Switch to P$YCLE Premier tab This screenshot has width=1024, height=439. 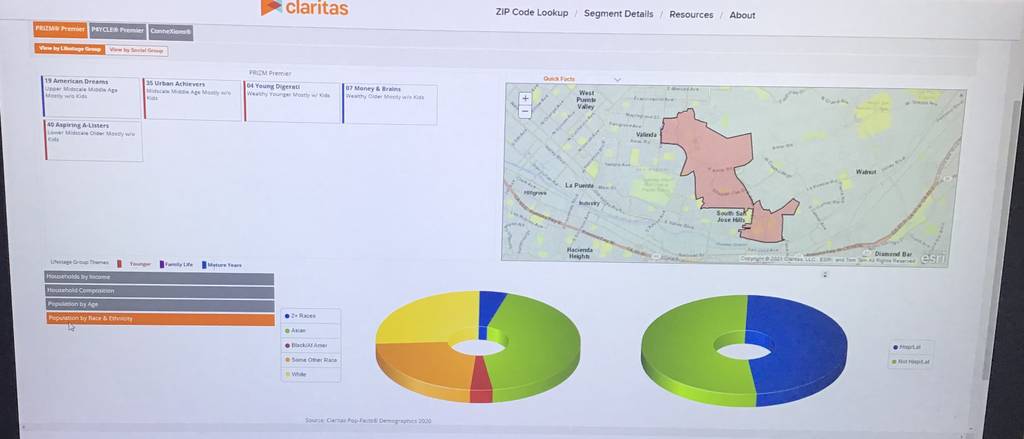[x=118, y=31]
